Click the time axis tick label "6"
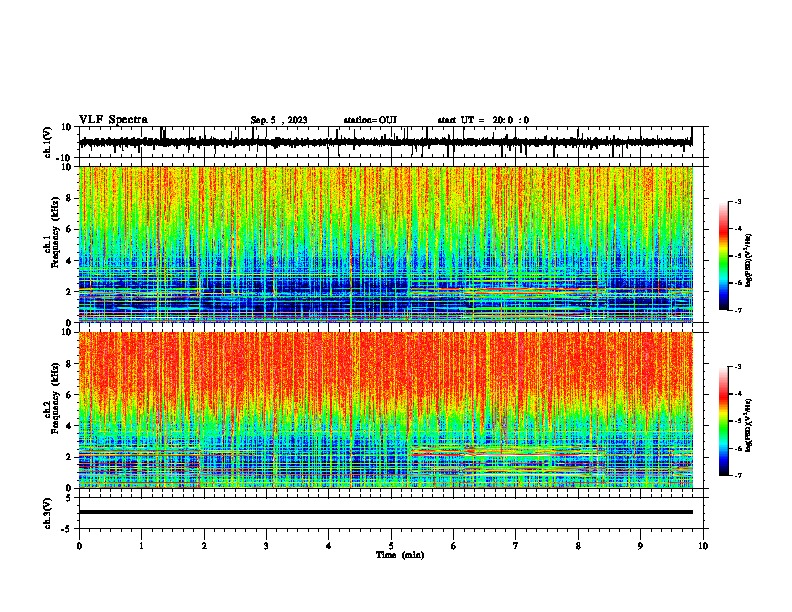Viewport: 792px width, 612px height. [x=454, y=546]
